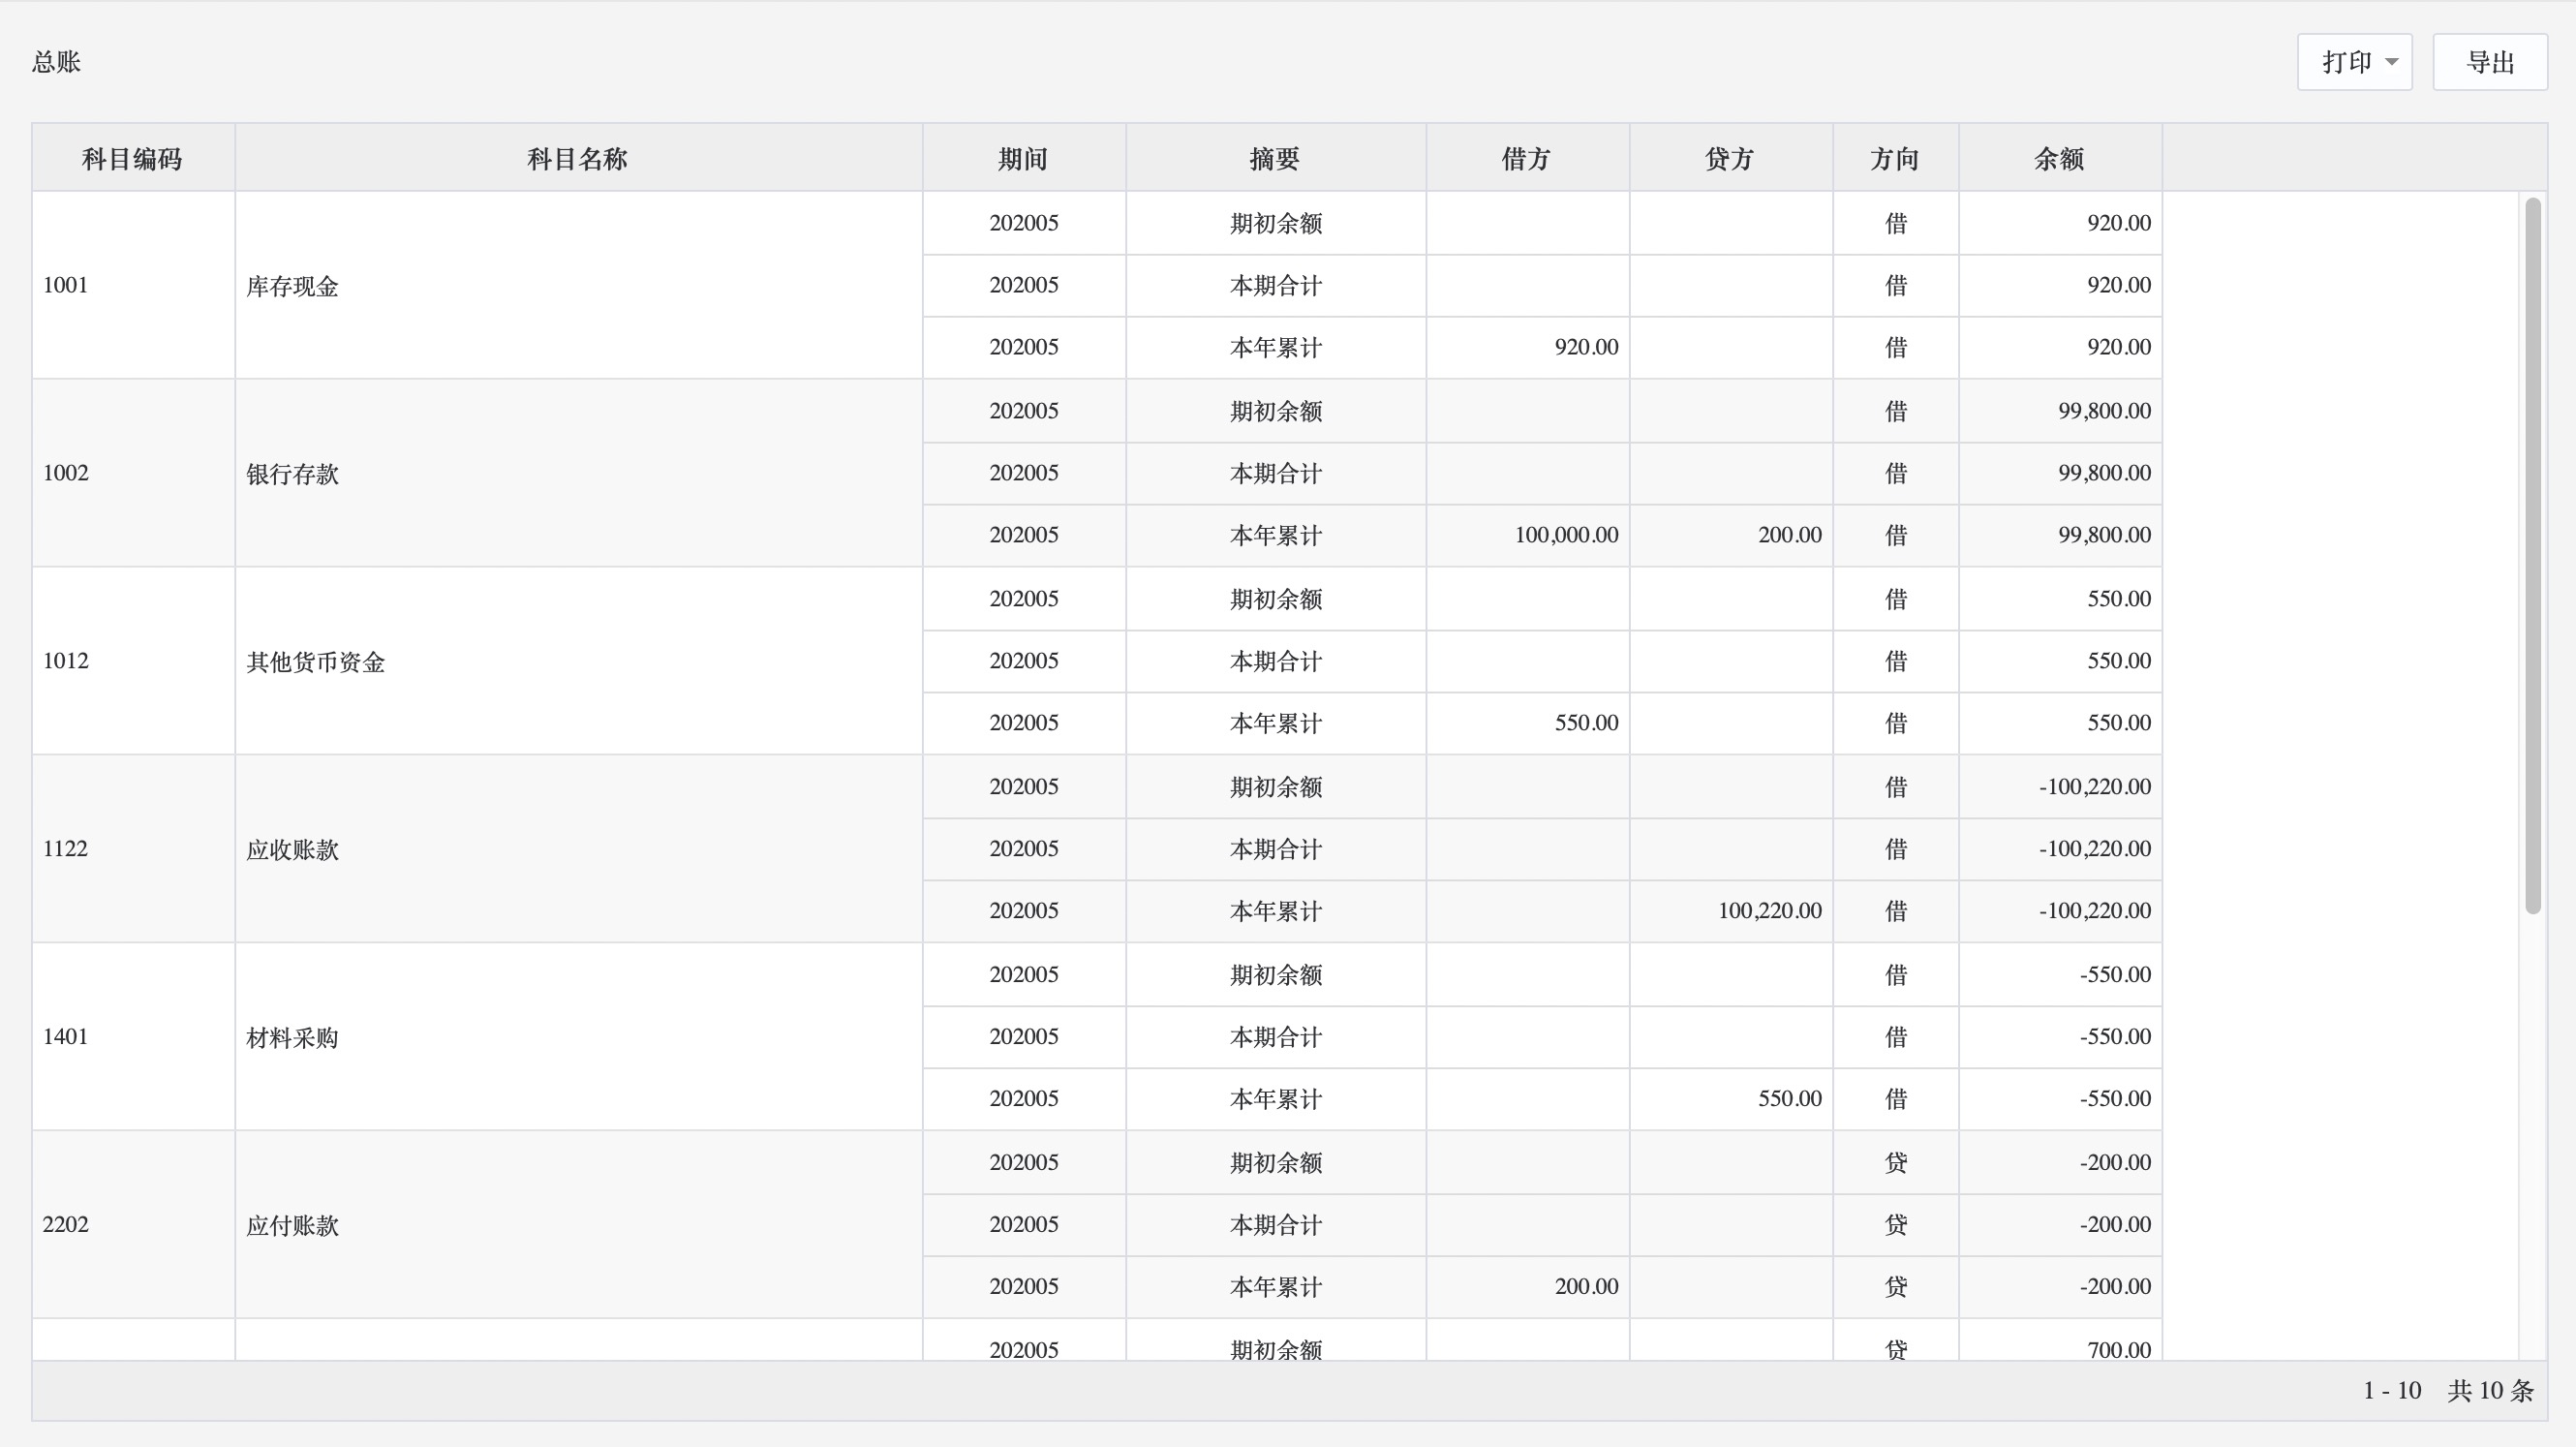Click 材料采购 本期合计 balance -550.00
This screenshot has width=2576, height=1447.
2059,1037
